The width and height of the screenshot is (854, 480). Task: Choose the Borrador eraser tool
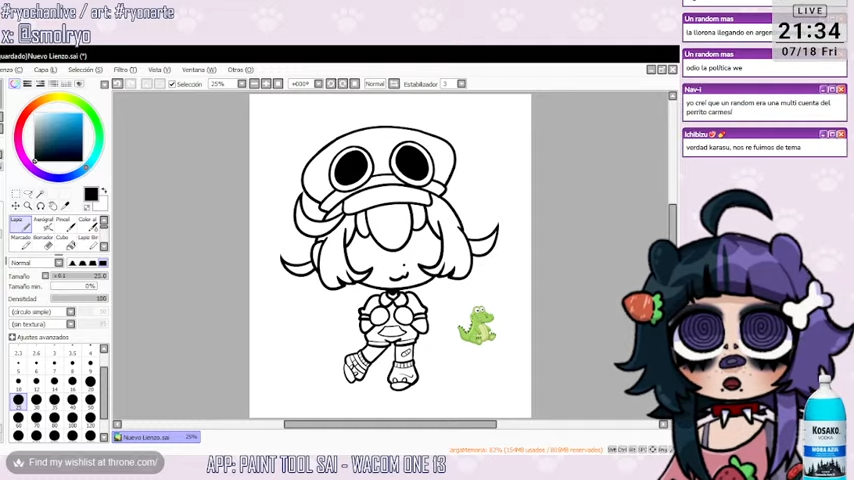[47, 242]
